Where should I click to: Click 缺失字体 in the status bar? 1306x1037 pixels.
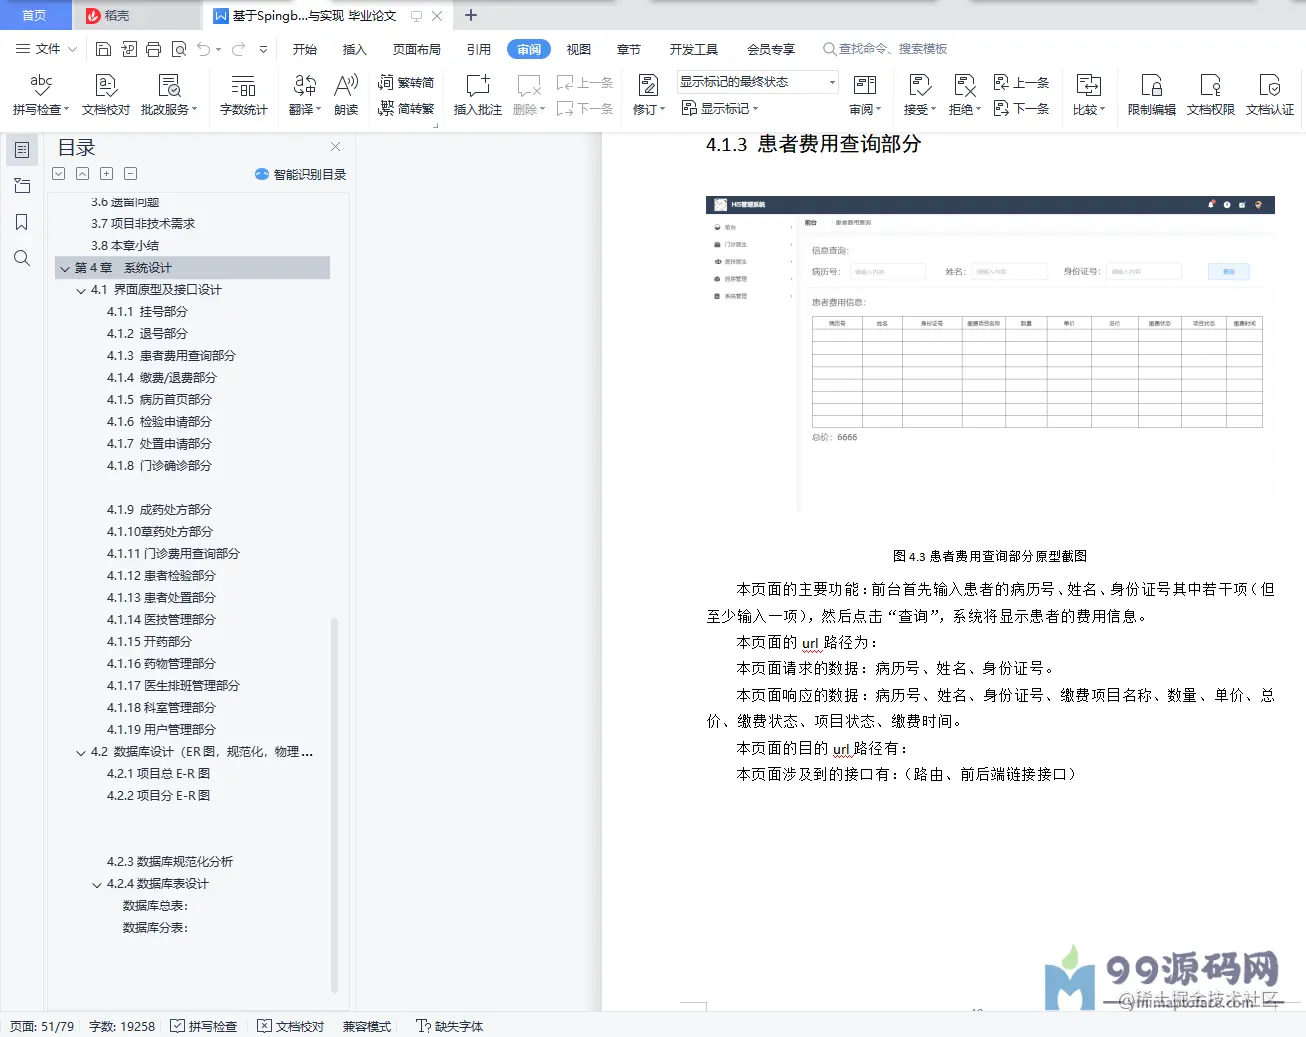tap(449, 1026)
